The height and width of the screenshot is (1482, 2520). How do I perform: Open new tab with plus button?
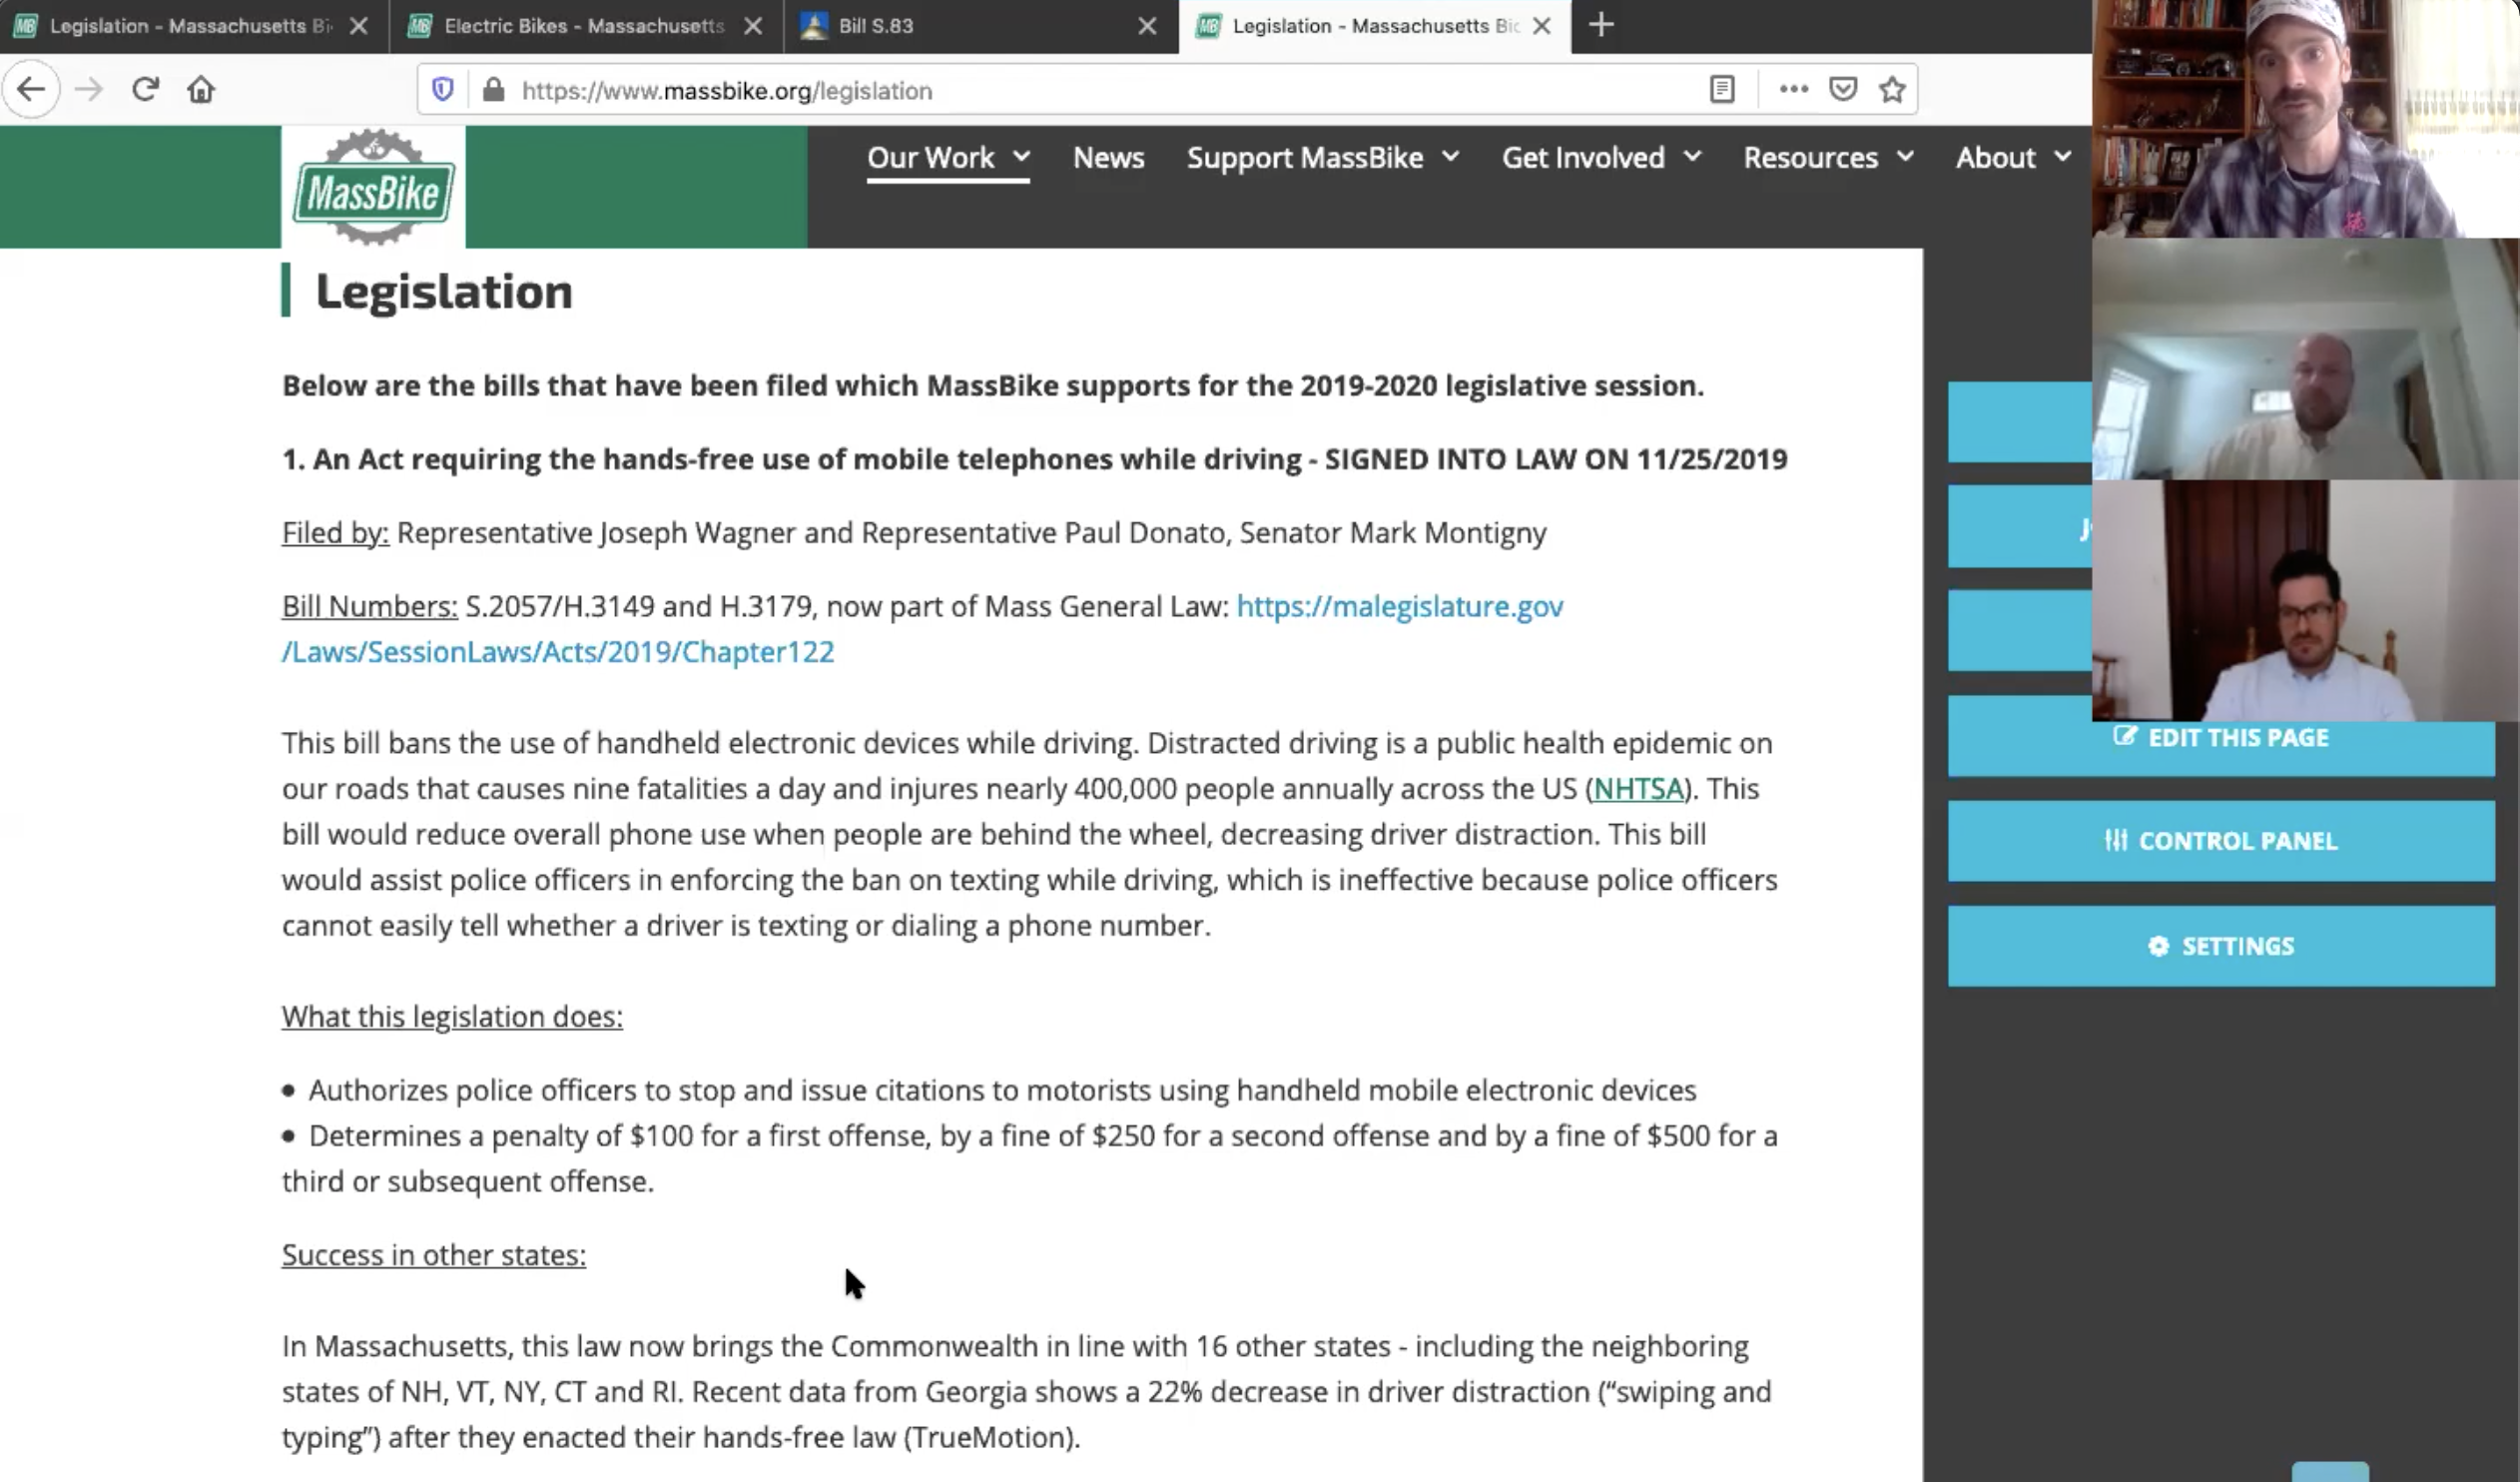1601,26
